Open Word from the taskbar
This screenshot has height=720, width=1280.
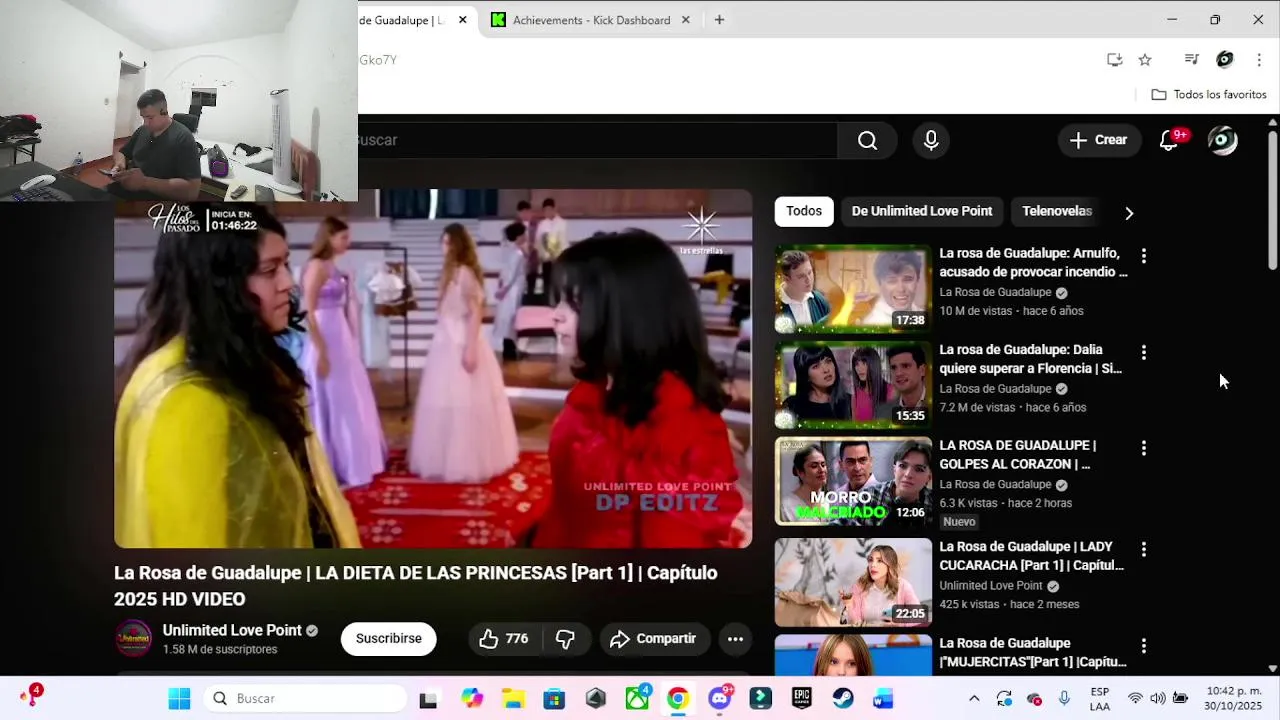pos(883,698)
